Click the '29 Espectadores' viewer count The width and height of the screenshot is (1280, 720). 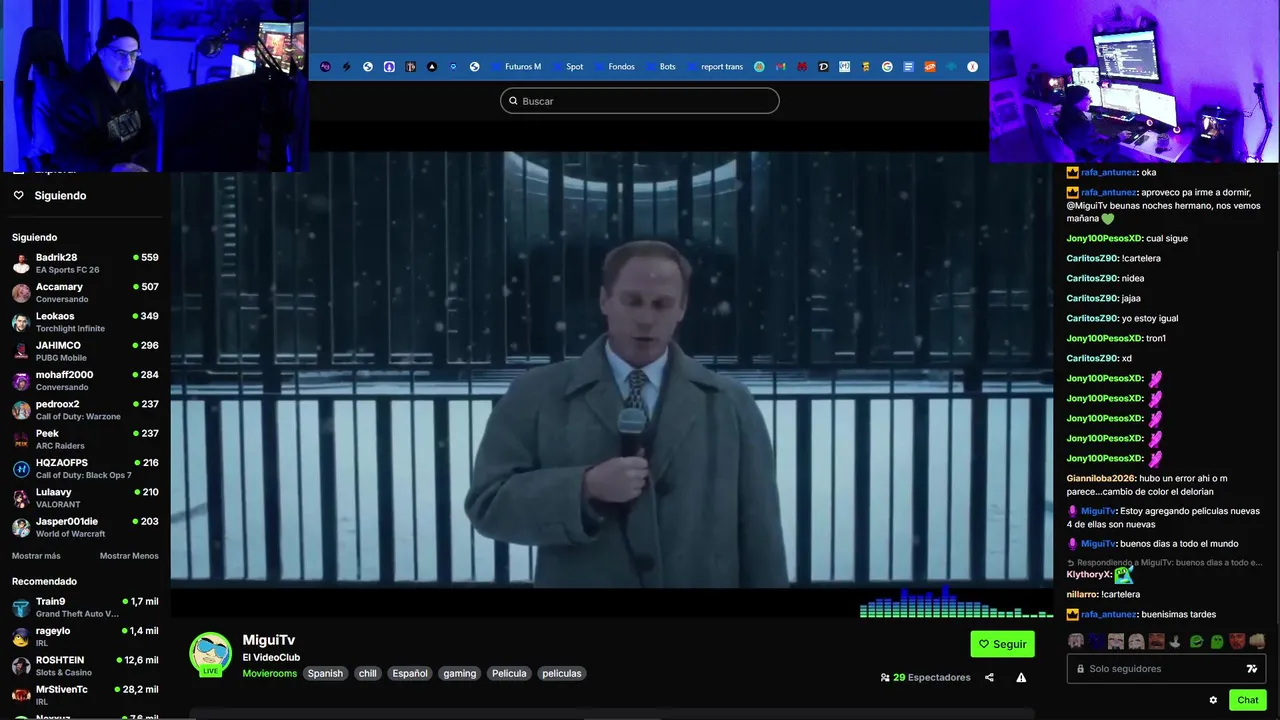[x=932, y=677]
